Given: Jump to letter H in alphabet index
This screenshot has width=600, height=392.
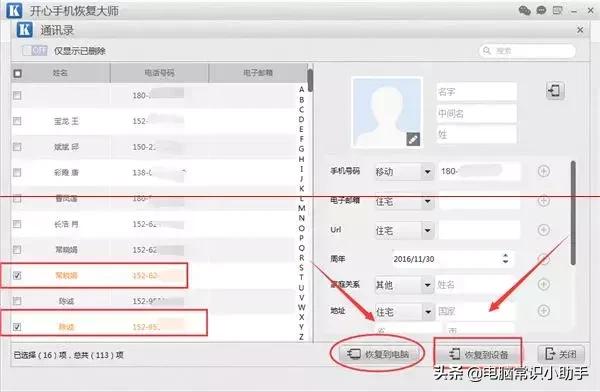Looking at the screenshot, I should (x=302, y=159).
